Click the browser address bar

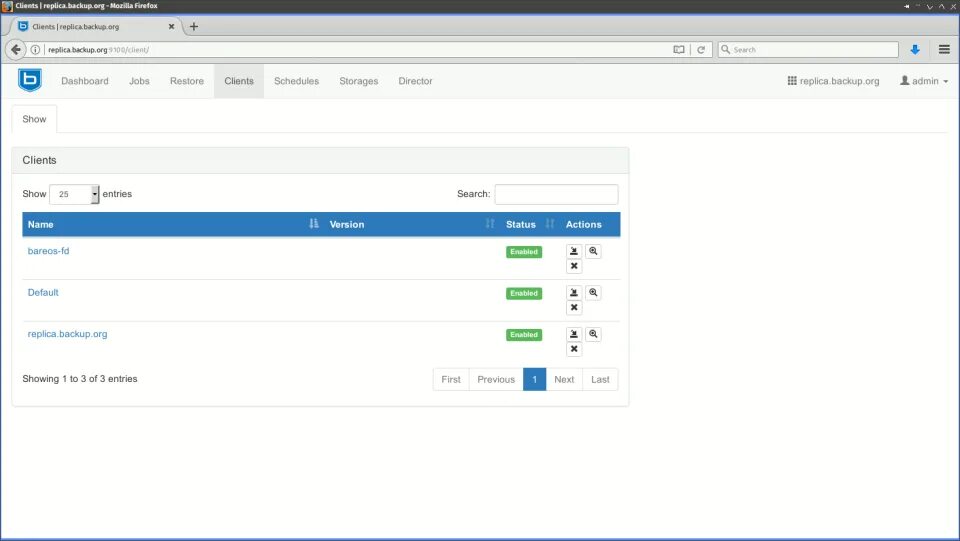click(x=357, y=50)
